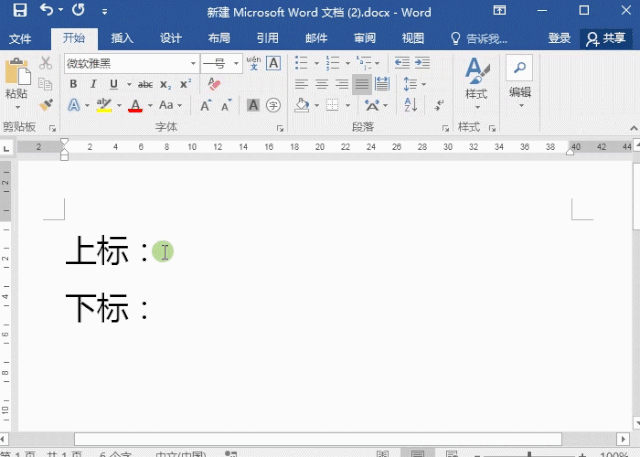Select the Format Painter brush
The height and width of the screenshot is (457, 640).
pyautogui.click(x=46, y=105)
